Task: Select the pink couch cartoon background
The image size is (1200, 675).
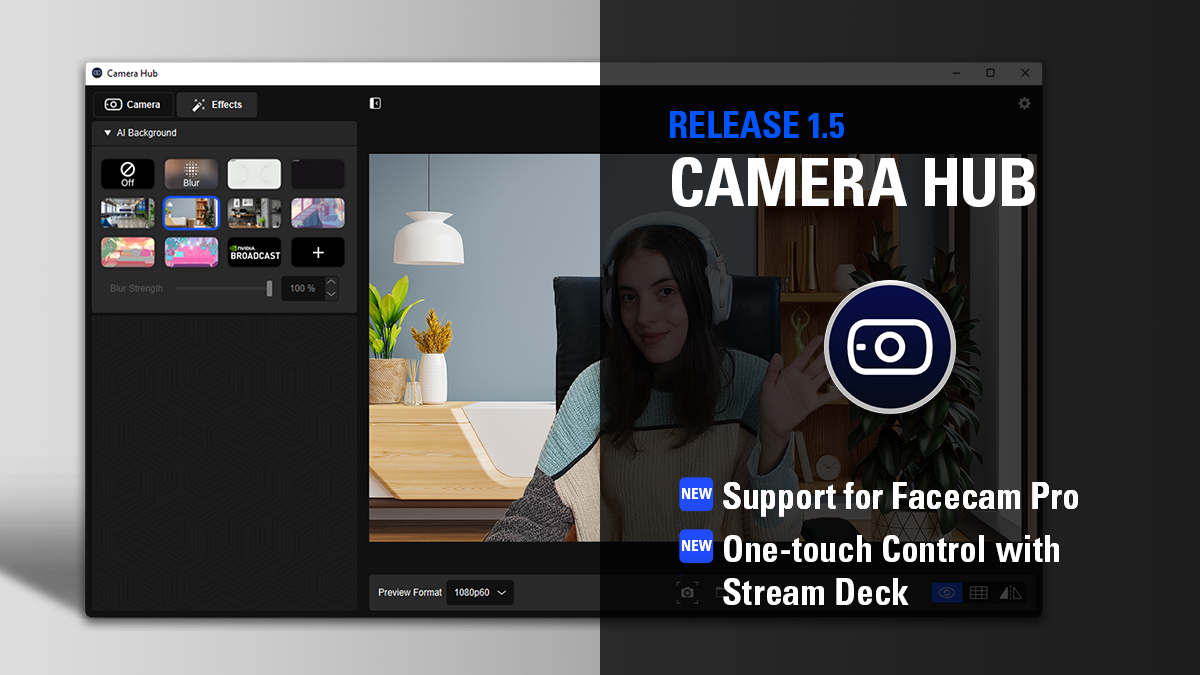Action: click(x=191, y=252)
